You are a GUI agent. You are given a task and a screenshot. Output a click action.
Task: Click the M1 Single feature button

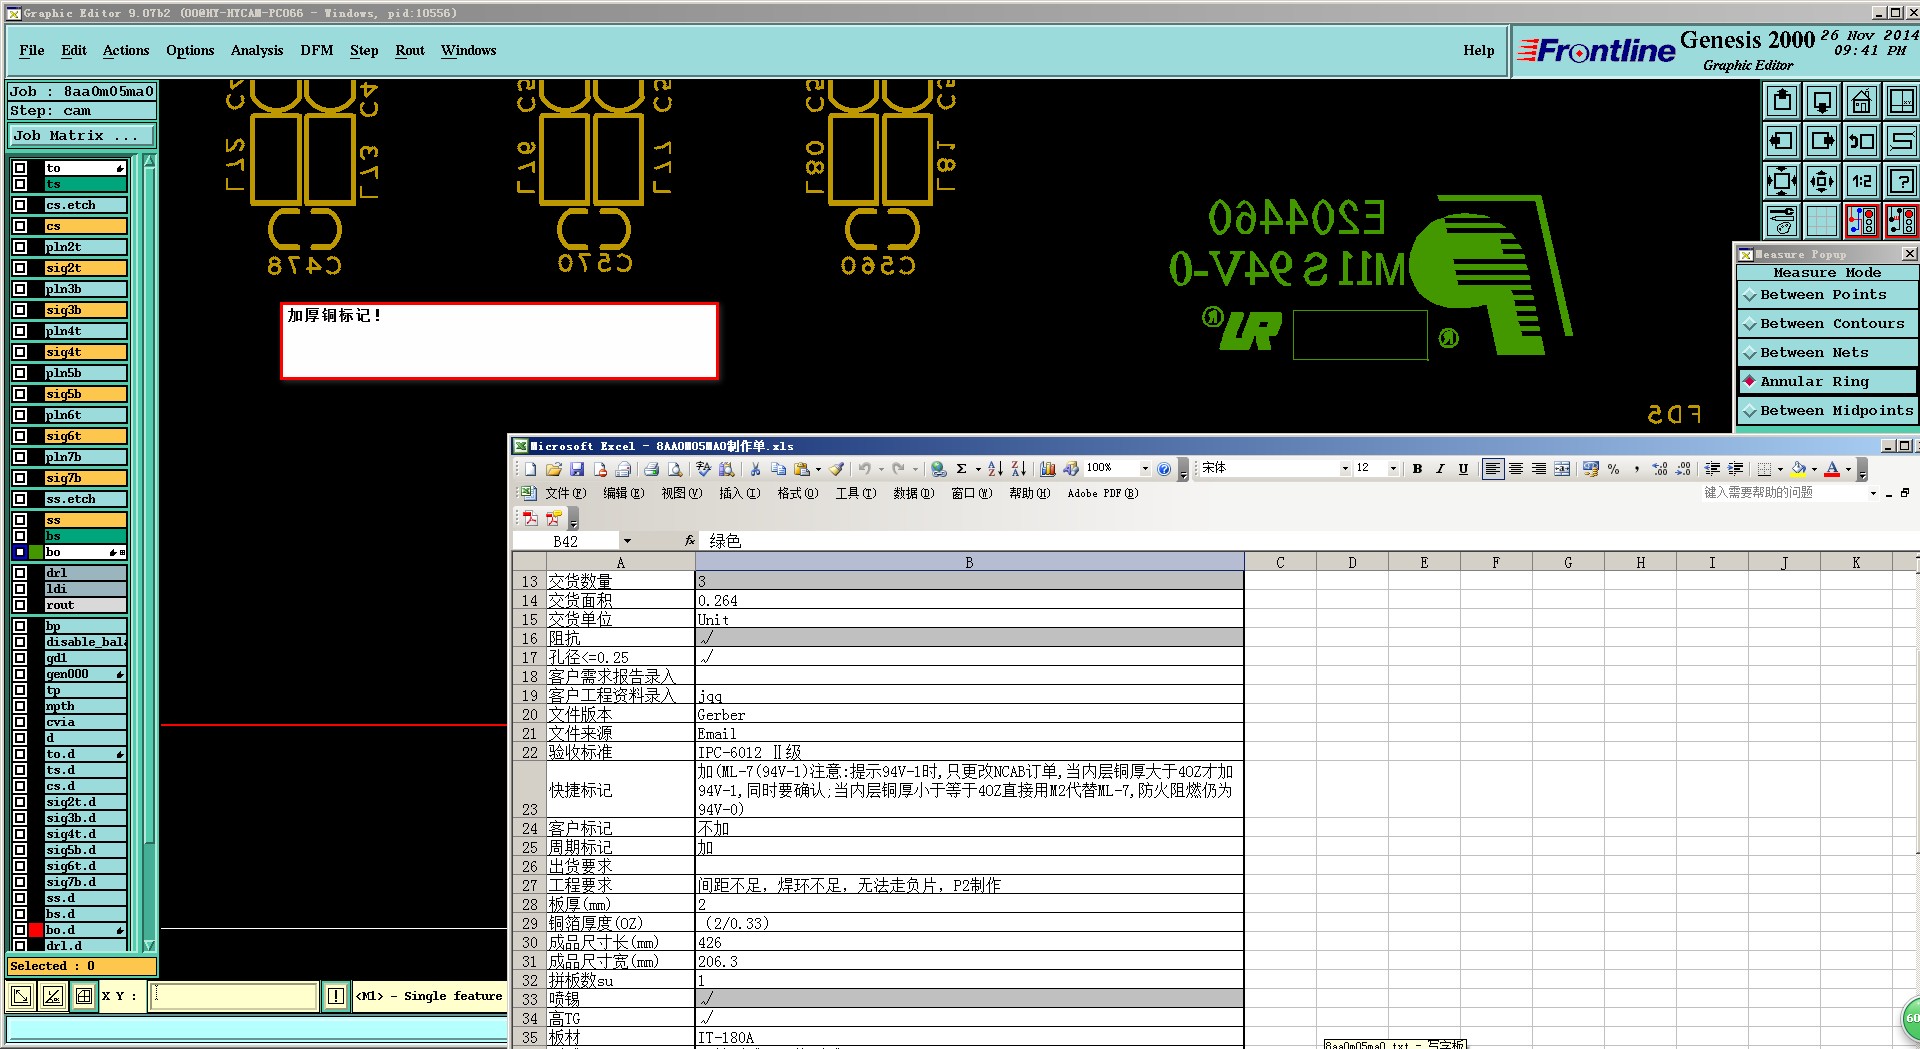click(x=430, y=996)
